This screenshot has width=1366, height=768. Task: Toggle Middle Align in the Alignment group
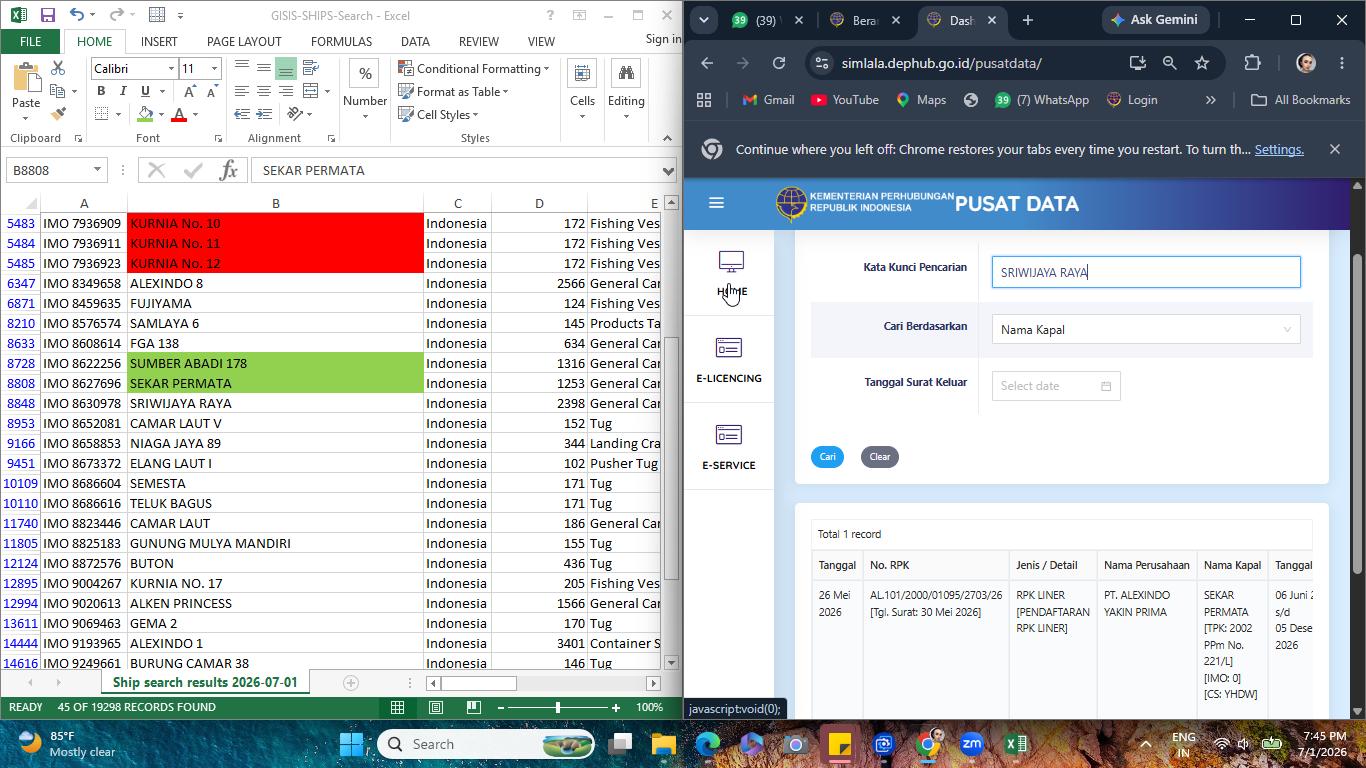coord(264,68)
